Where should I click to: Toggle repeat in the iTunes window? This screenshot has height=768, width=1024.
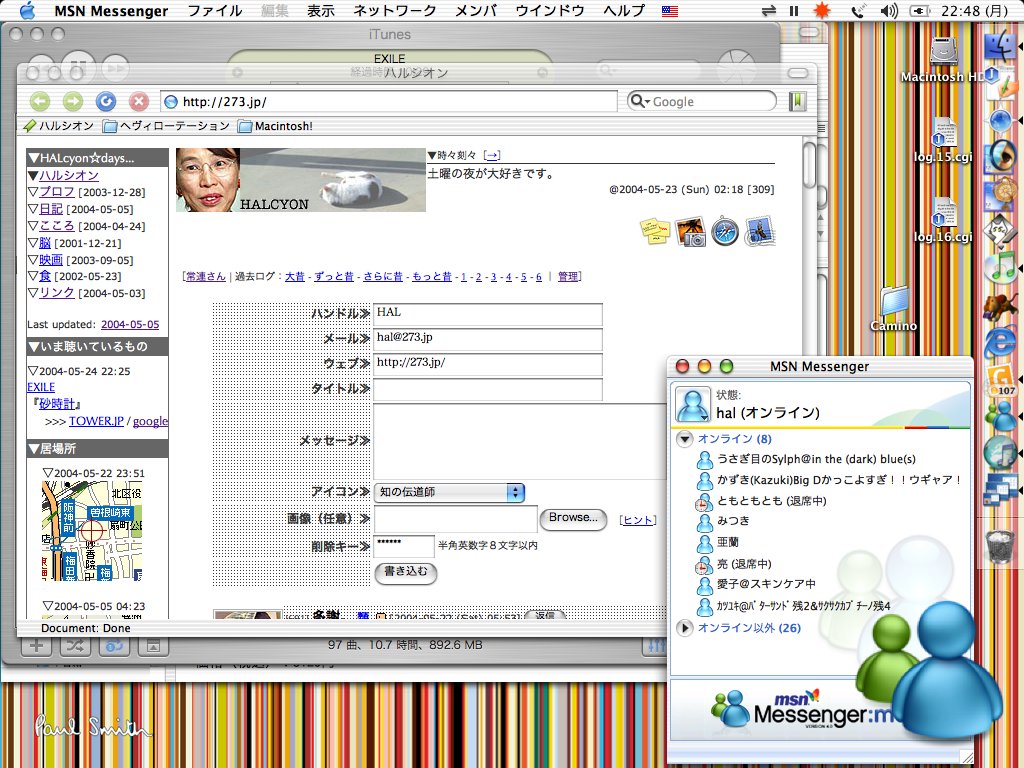pos(114,646)
